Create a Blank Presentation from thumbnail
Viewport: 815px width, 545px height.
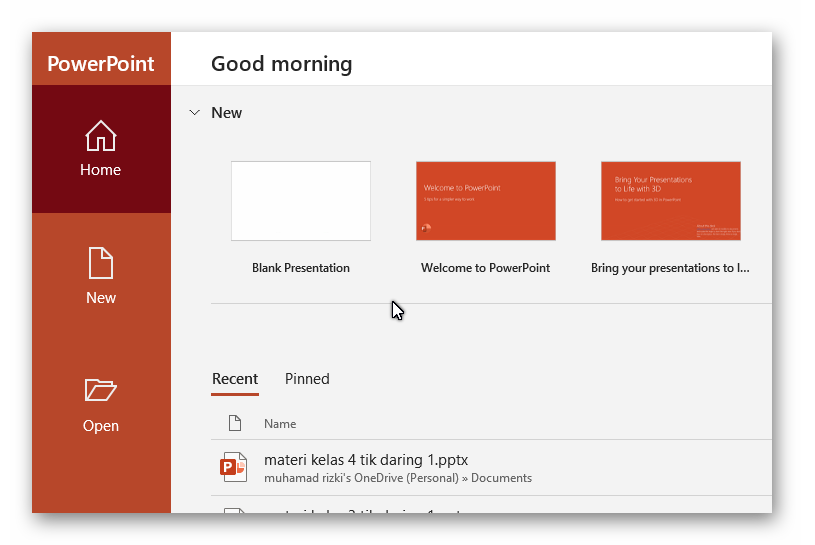tap(301, 201)
